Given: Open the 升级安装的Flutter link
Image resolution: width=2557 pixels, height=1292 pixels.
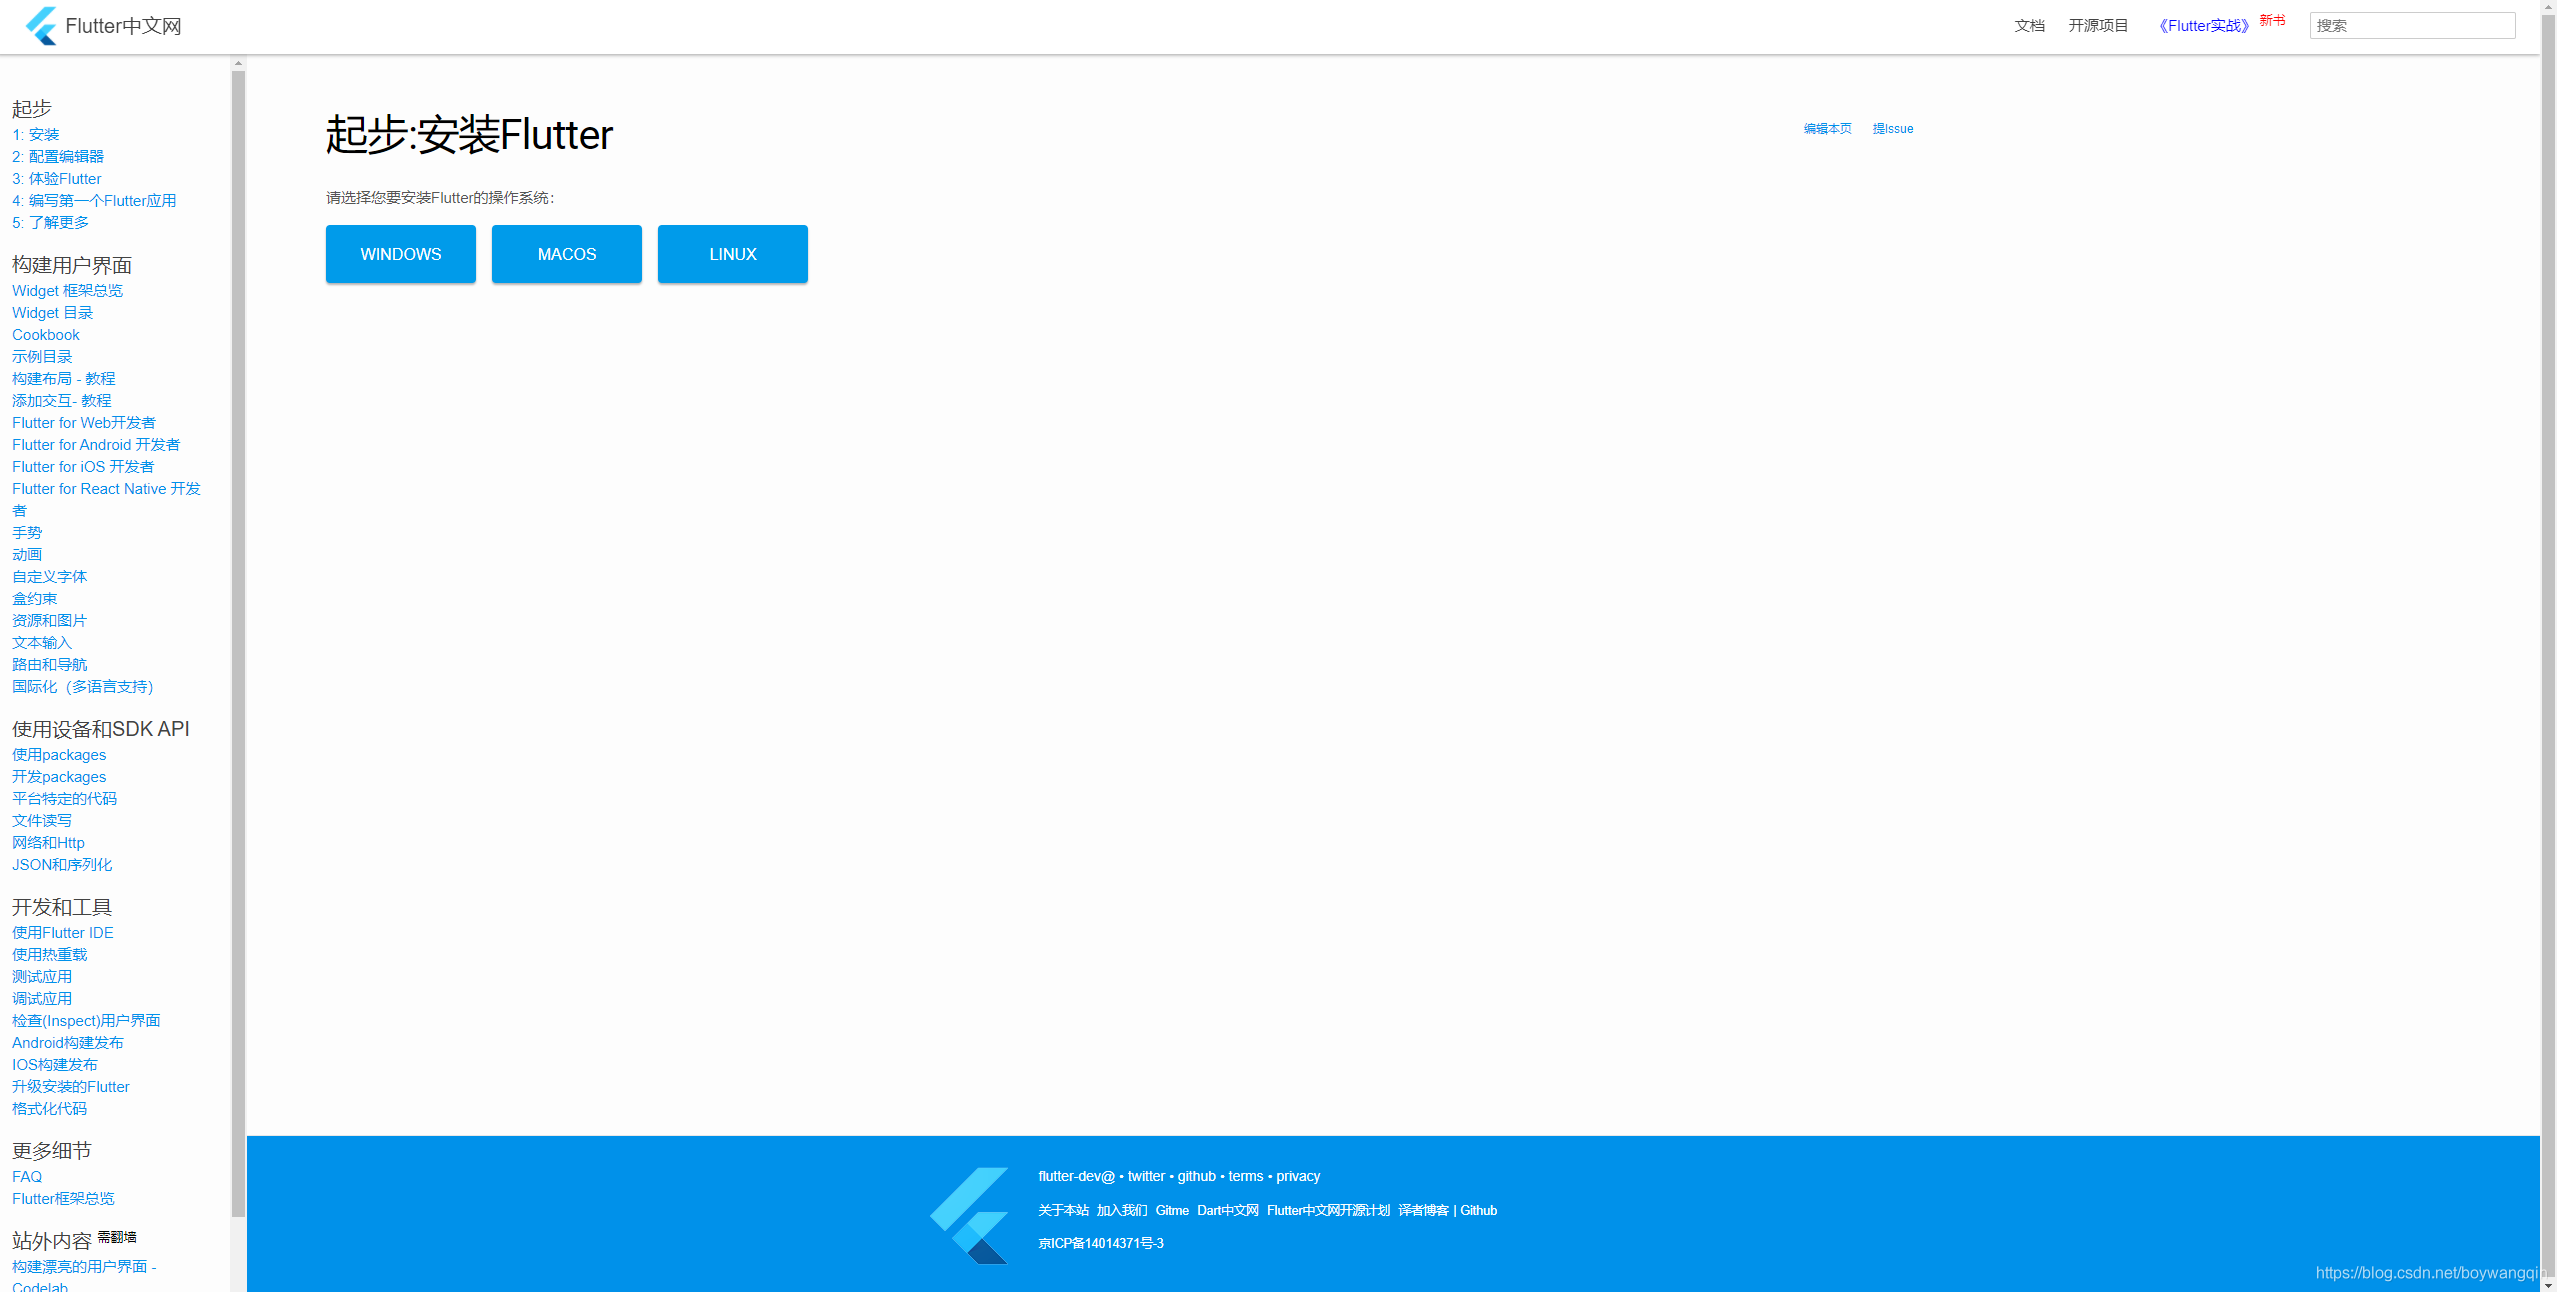Looking at the screenshot, I should (71, 1087).
